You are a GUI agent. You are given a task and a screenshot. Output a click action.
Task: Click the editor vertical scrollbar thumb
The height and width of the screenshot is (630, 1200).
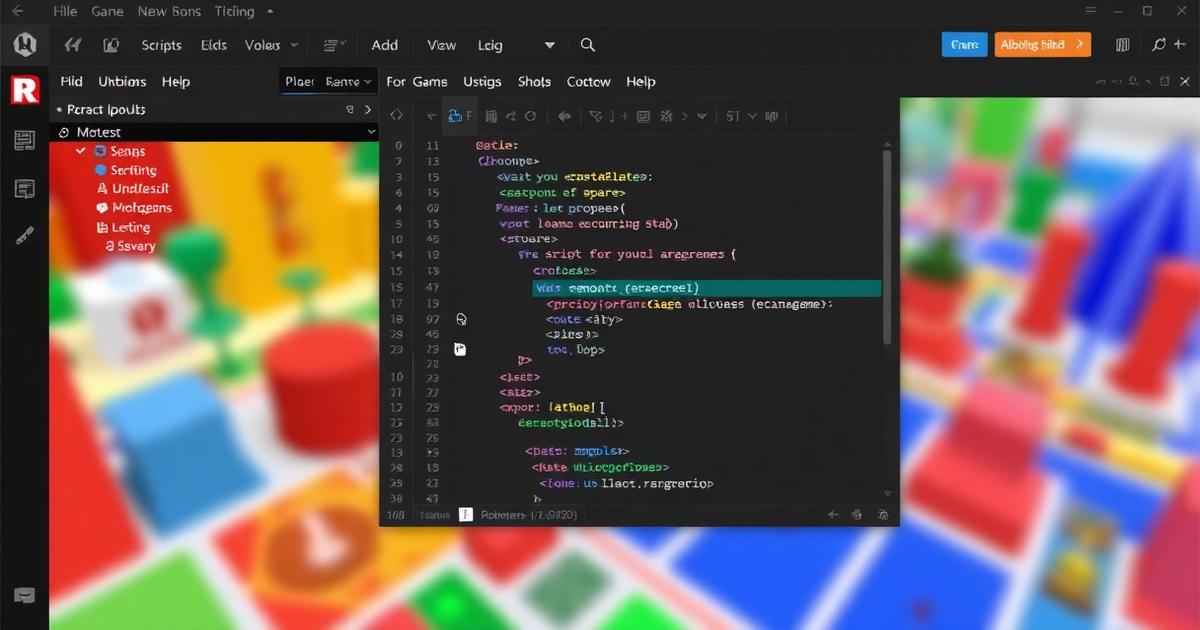coord(886,247)
